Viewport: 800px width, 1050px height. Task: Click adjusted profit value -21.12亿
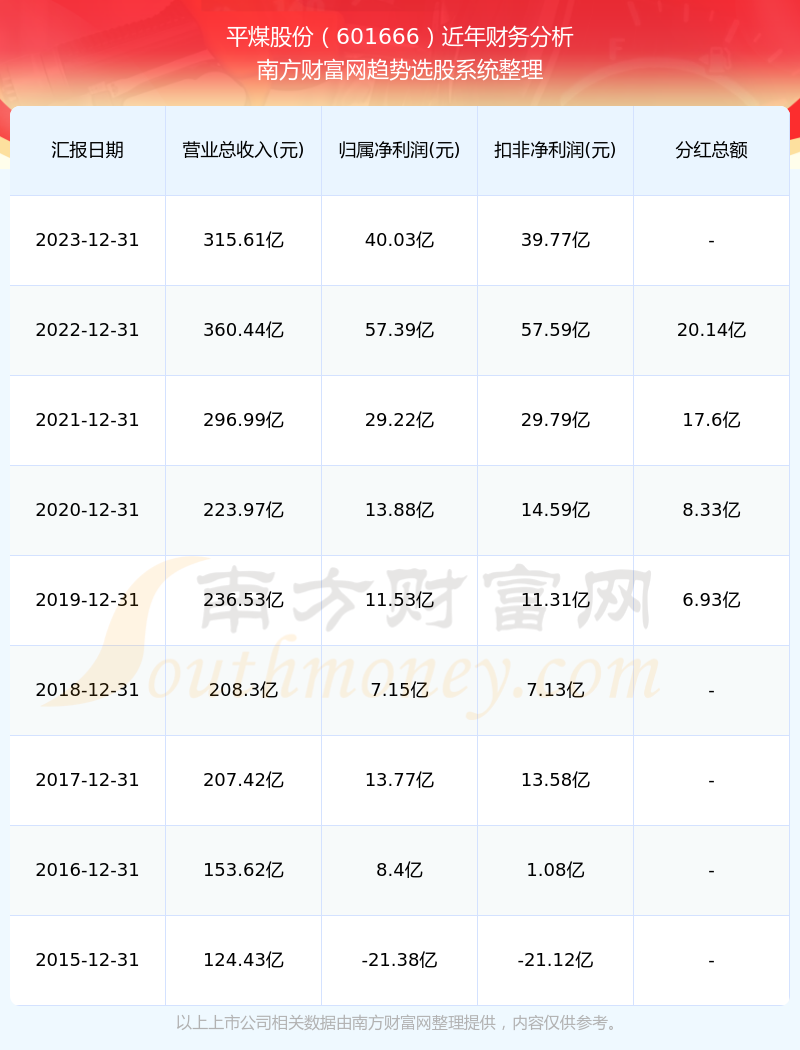pos(556,960)
